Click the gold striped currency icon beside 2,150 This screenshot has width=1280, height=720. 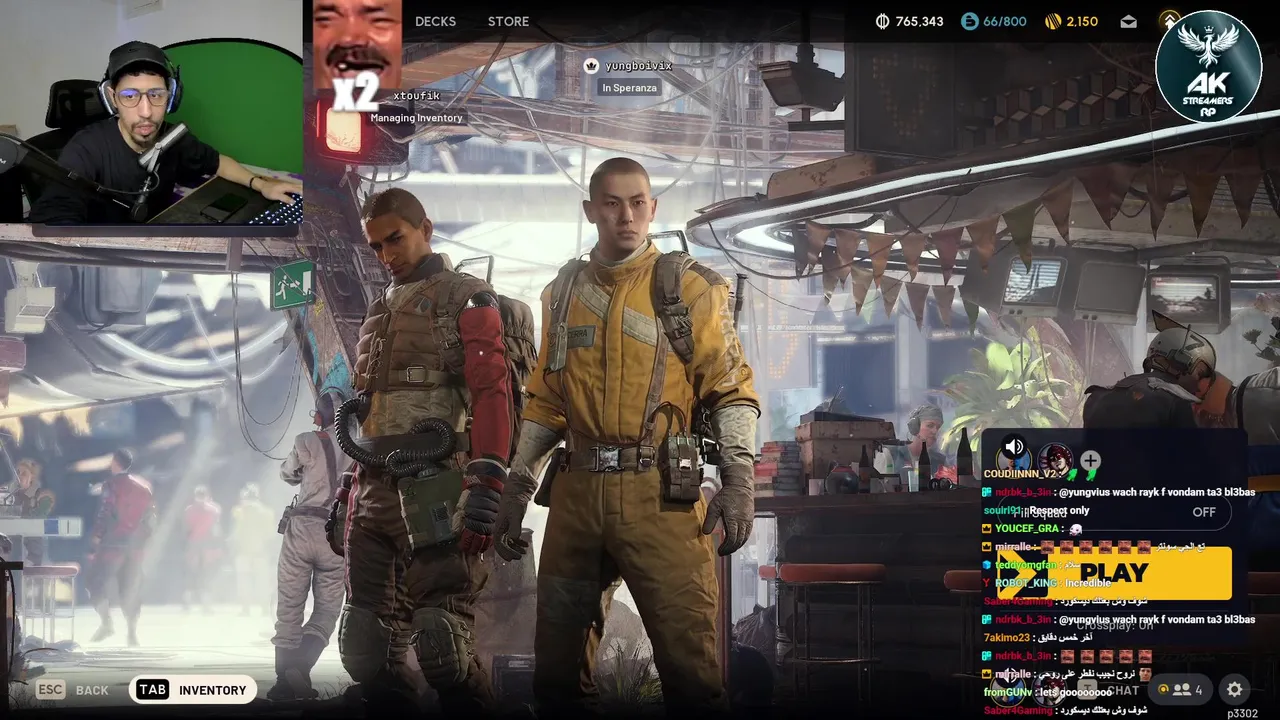pyautogui.click(x=1053, y=21)
